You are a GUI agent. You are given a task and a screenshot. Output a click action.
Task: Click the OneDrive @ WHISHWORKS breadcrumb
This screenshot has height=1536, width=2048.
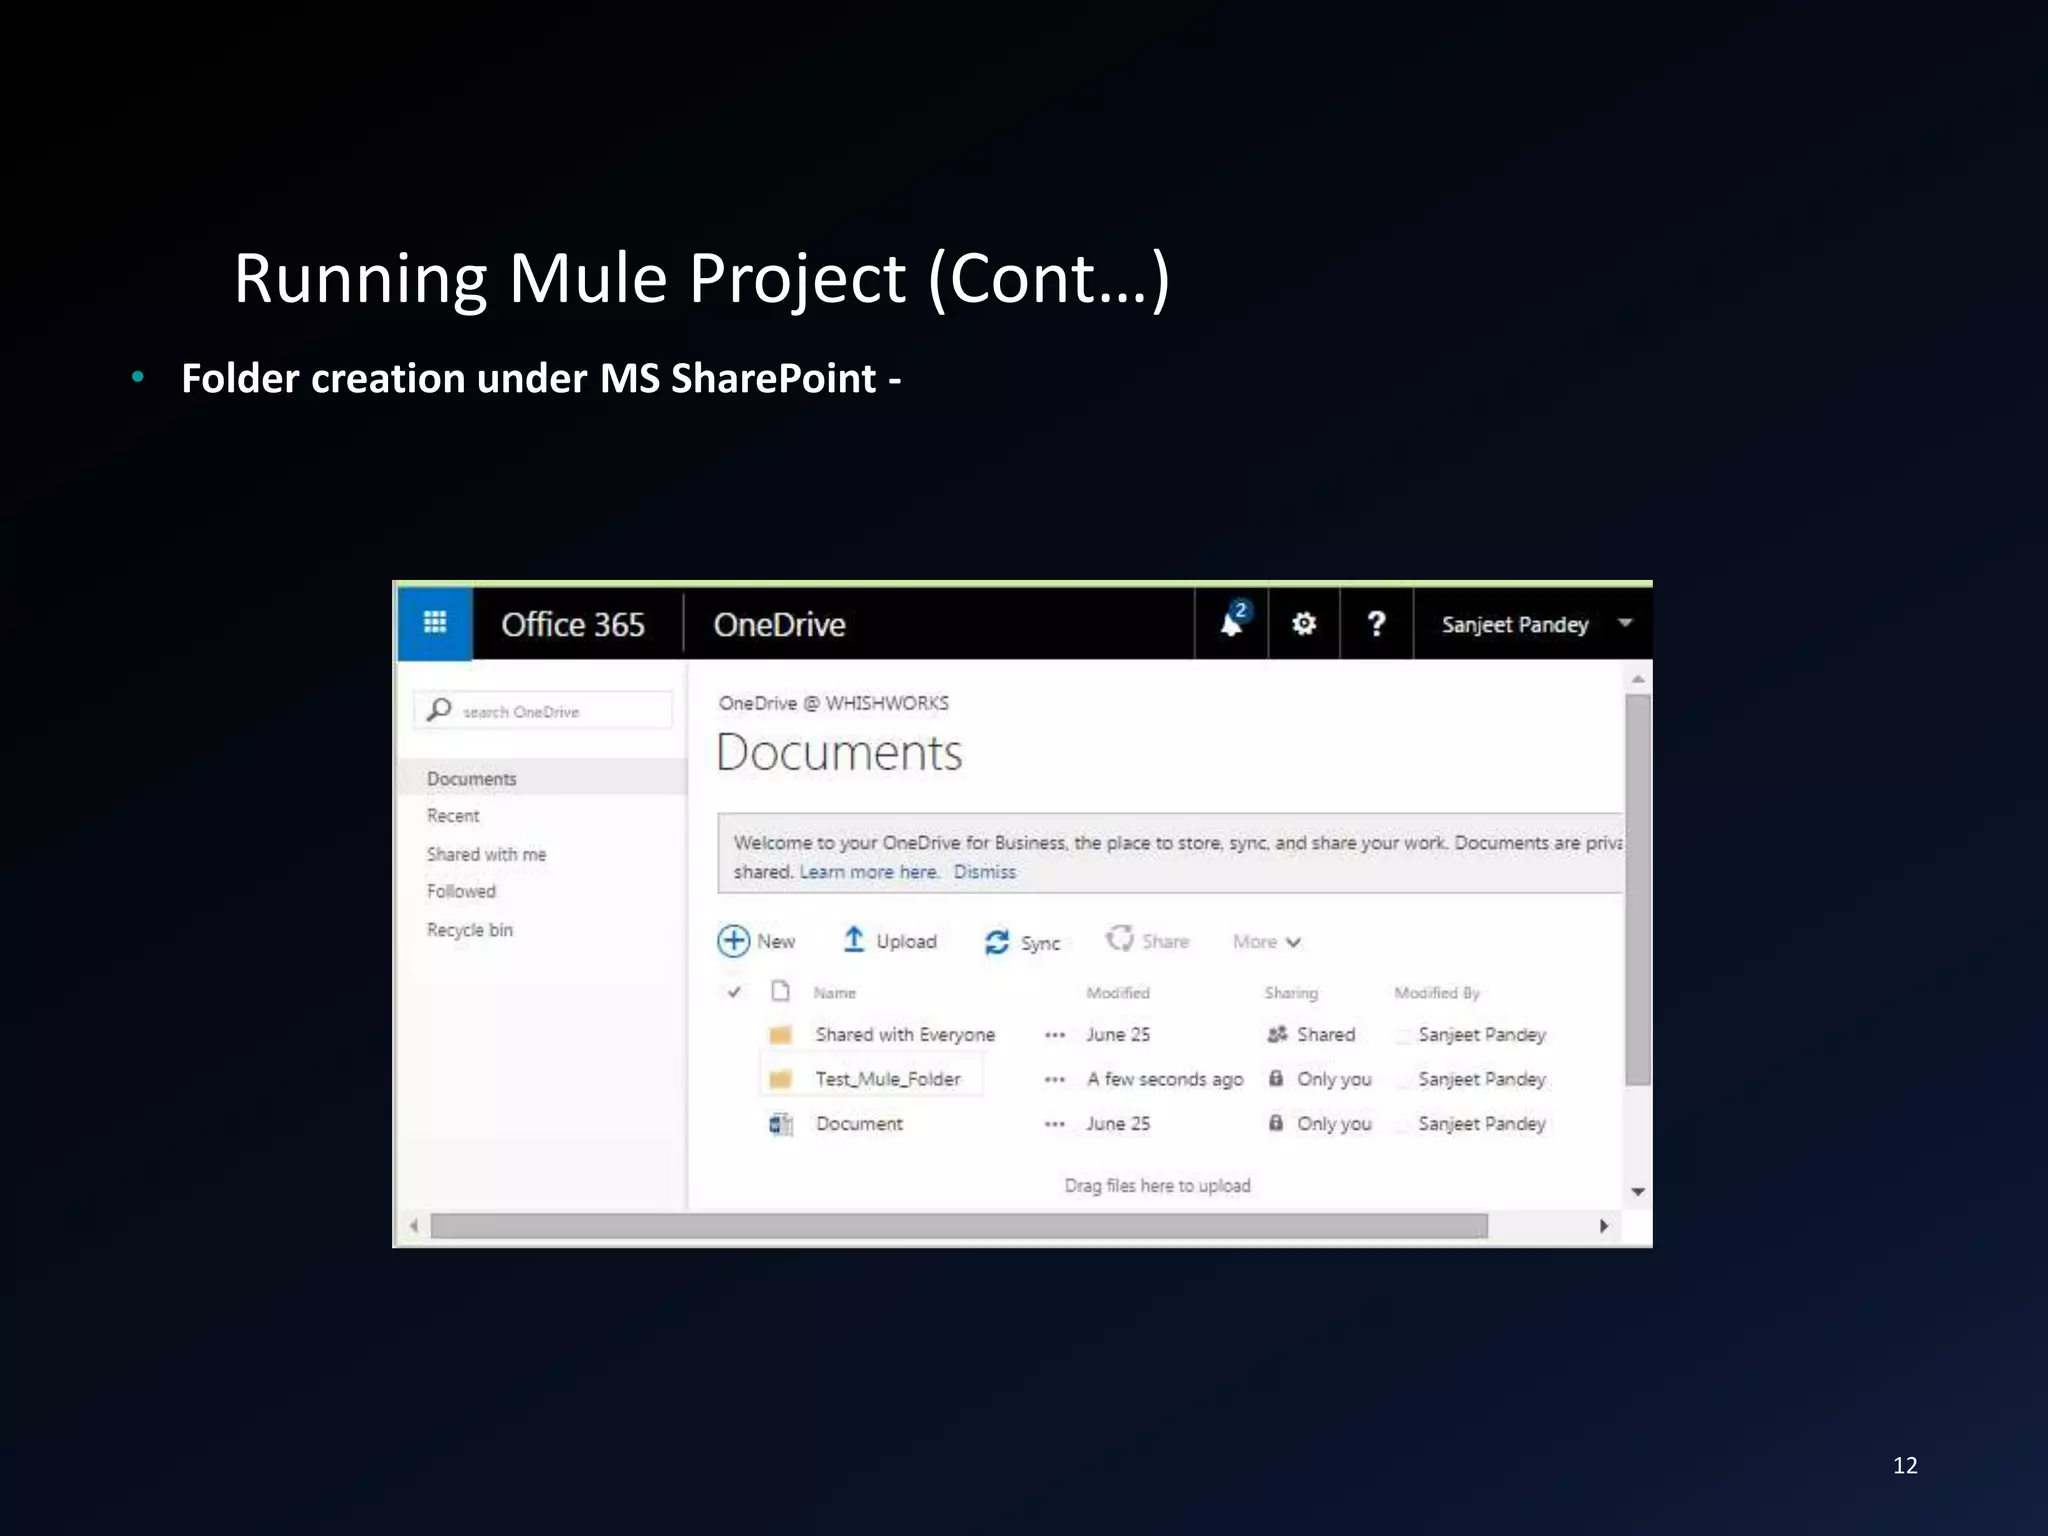[834, 703]
